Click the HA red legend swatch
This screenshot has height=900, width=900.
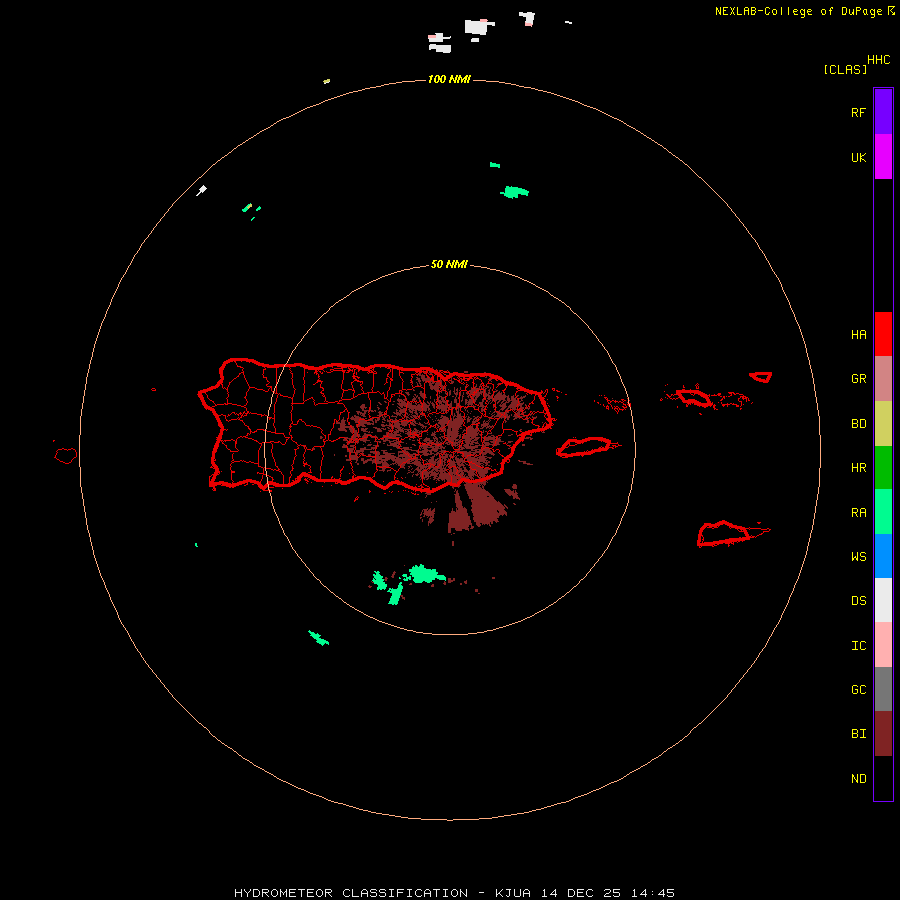coord(883,334)
